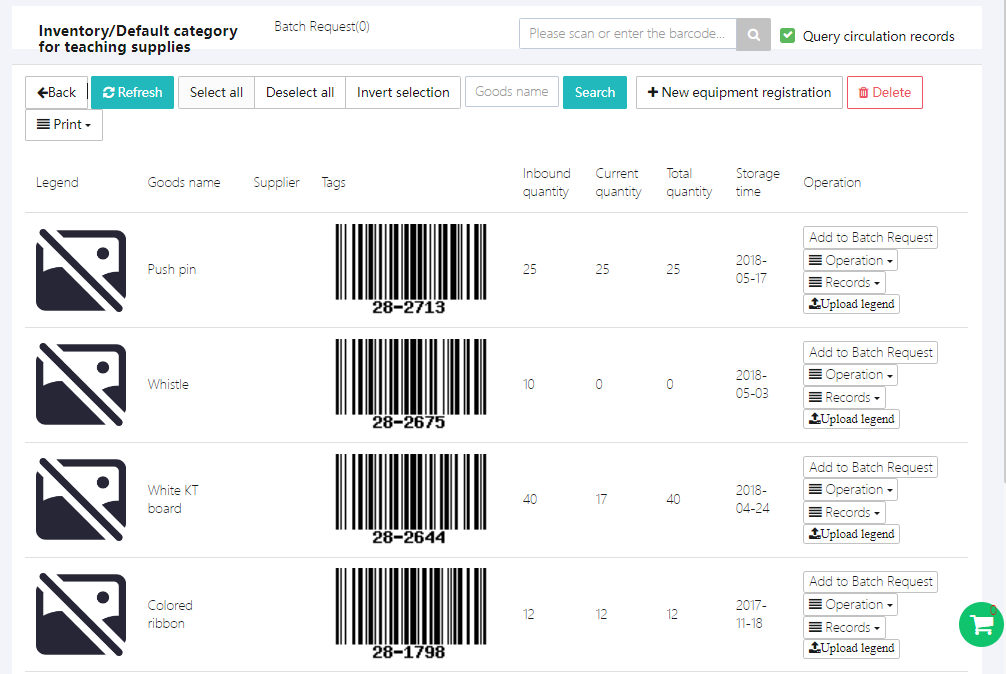Click New equipment registration button

tap(739, 92)
